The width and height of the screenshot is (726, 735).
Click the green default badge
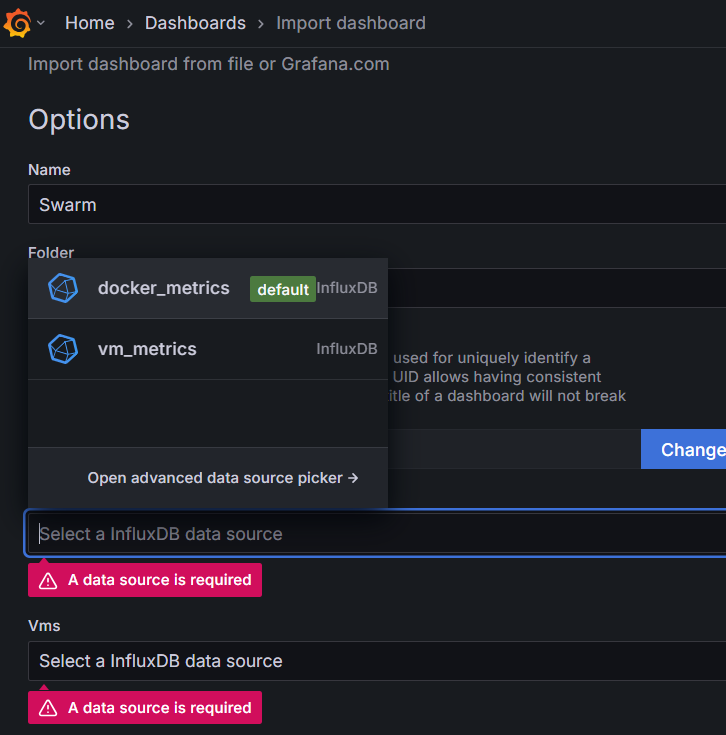pyautogui.click(x=283, y=289)
